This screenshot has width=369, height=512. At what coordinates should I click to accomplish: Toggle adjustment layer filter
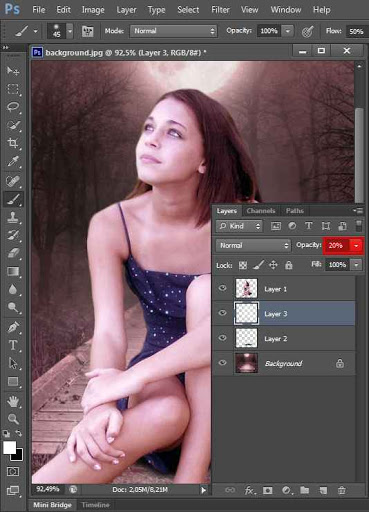point(292,226)
